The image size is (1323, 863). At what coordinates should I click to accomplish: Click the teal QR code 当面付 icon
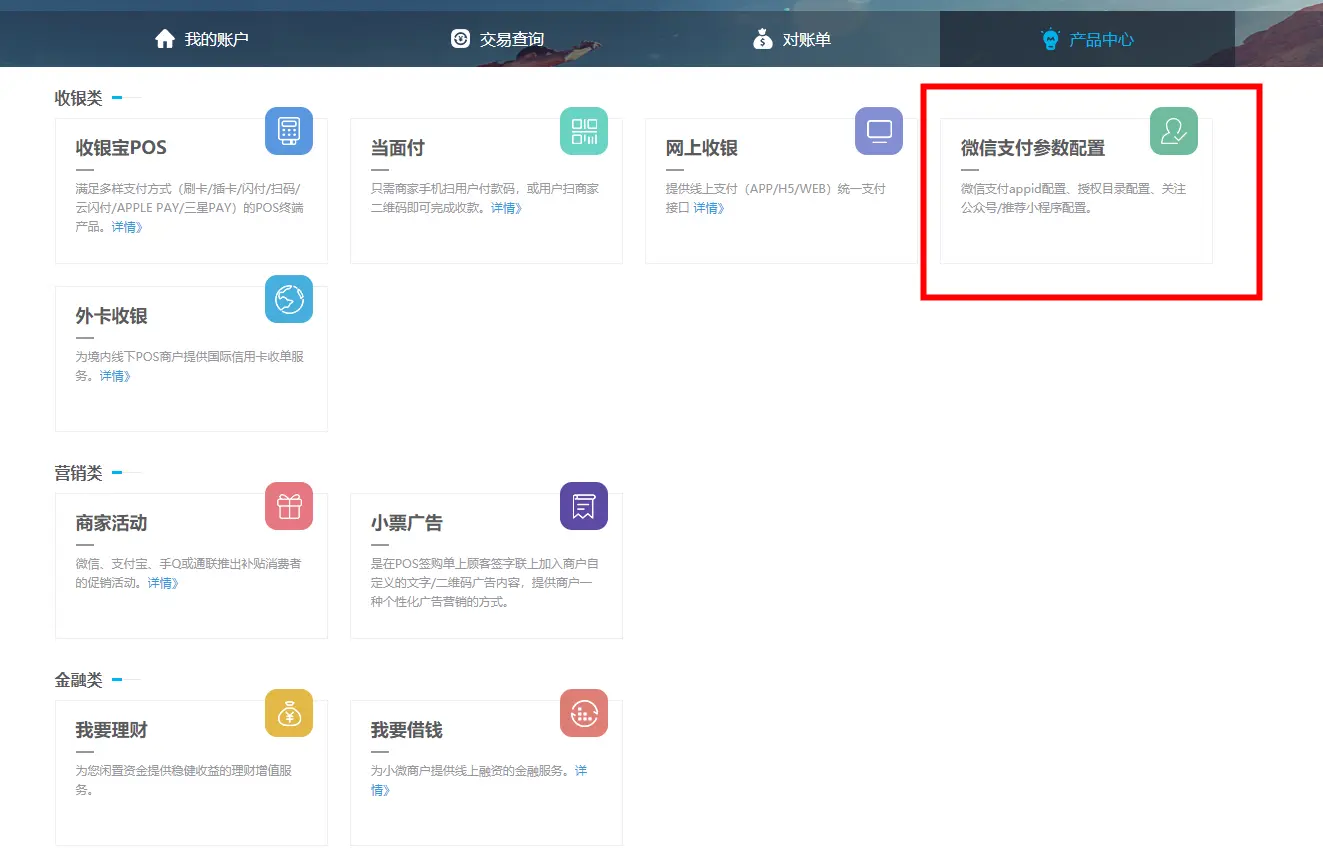click(584, 131)
